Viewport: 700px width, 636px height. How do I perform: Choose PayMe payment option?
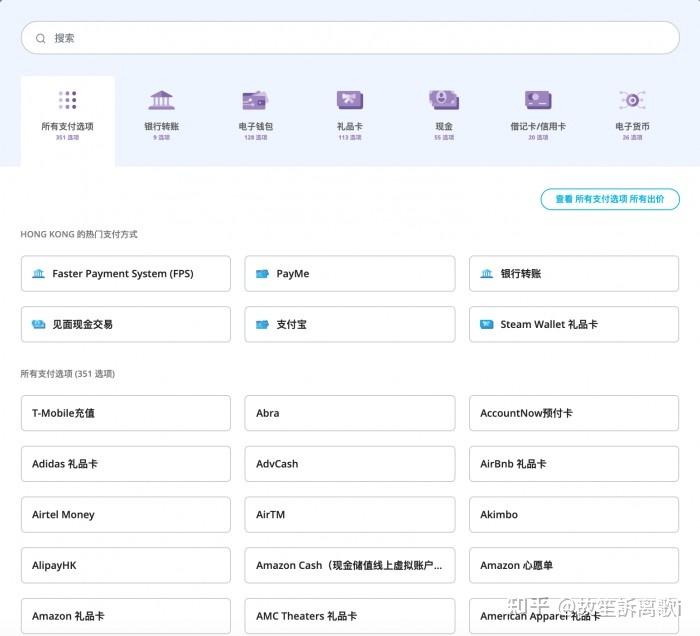[350, 274]
